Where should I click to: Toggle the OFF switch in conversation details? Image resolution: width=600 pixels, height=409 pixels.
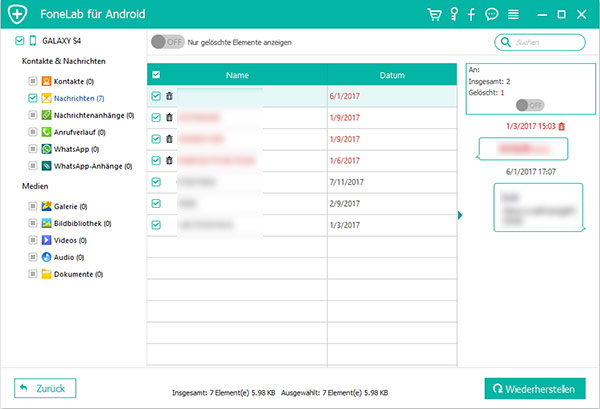pyautogui.click(x=531, y=105)
